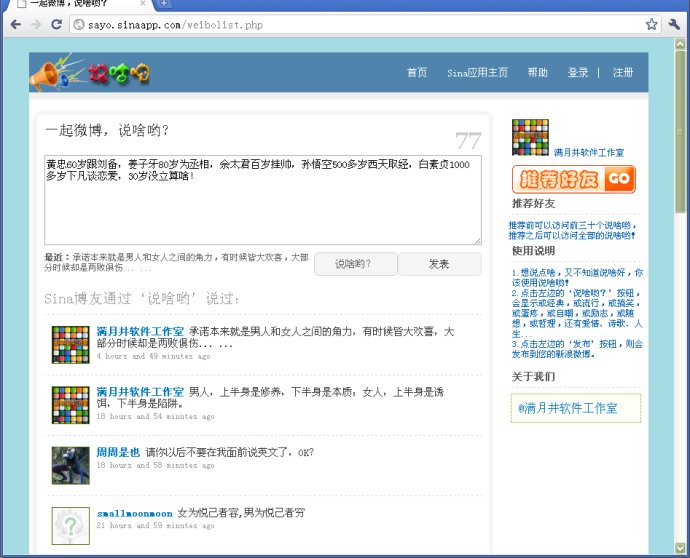Click the 关于我们 sidebar heading
The width and height of the screenshot is (690, 558).
[533, 377]
